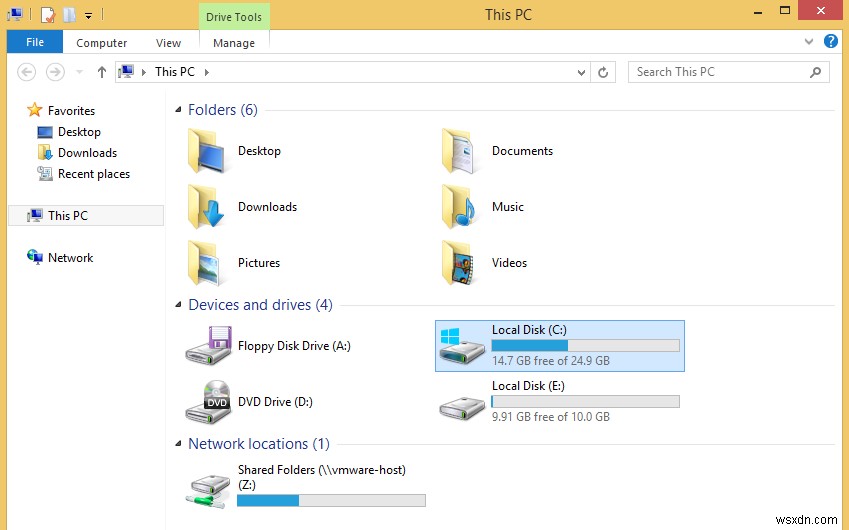The image size is (849, 530).
Task: Click the Documents folder label
Action: (522, 151)
